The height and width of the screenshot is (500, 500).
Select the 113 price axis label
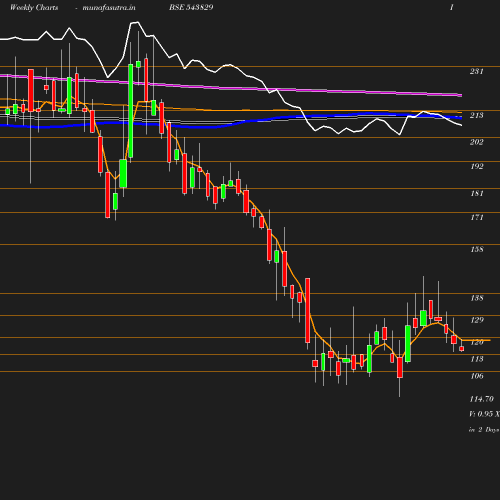click(477, 359)
